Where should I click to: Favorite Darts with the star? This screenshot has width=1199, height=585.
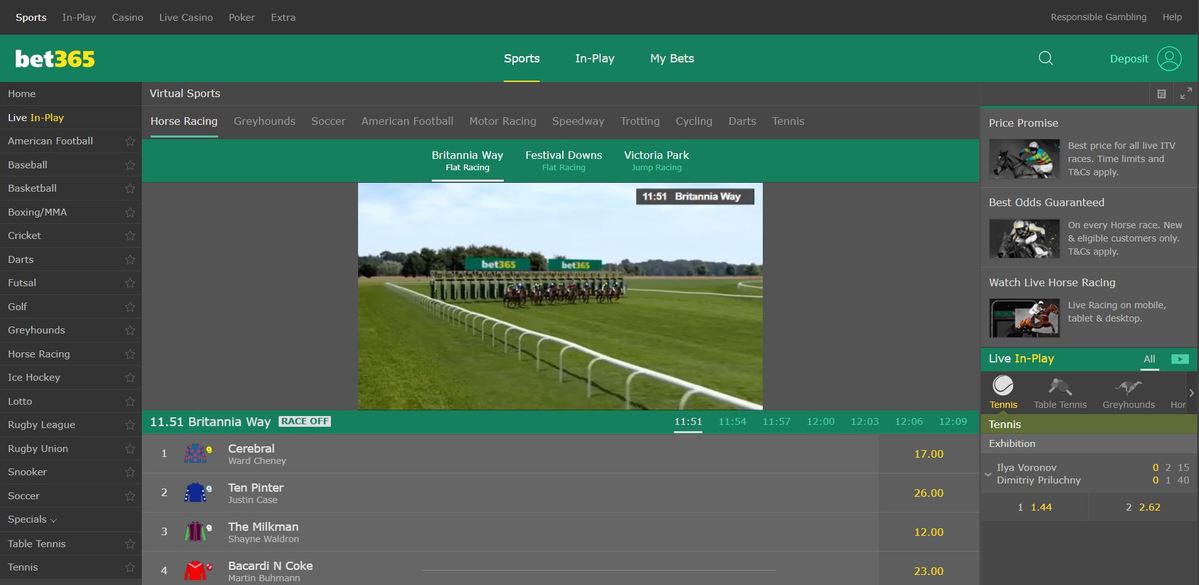pos(130,260)
